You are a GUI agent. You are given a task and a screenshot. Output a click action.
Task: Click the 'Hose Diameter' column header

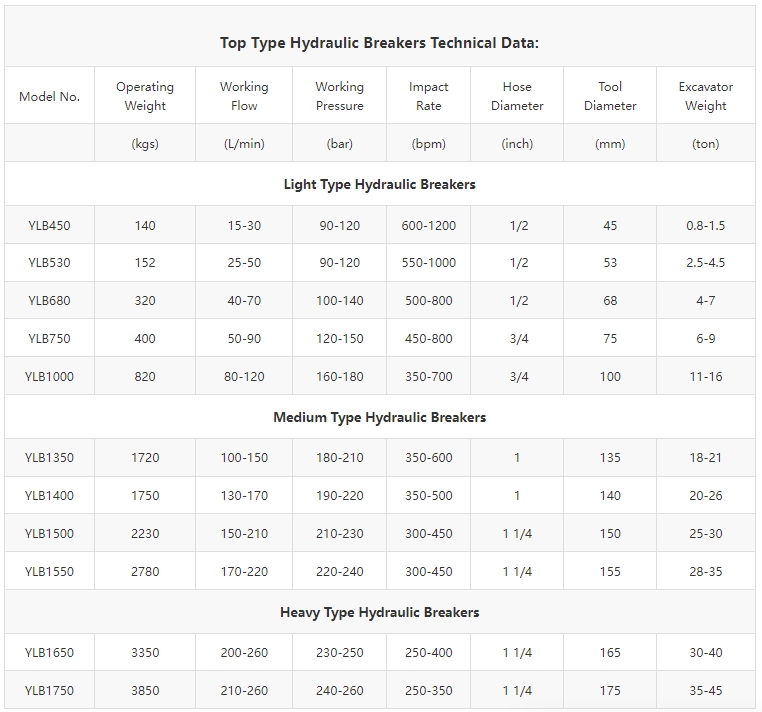click(517, 96)
